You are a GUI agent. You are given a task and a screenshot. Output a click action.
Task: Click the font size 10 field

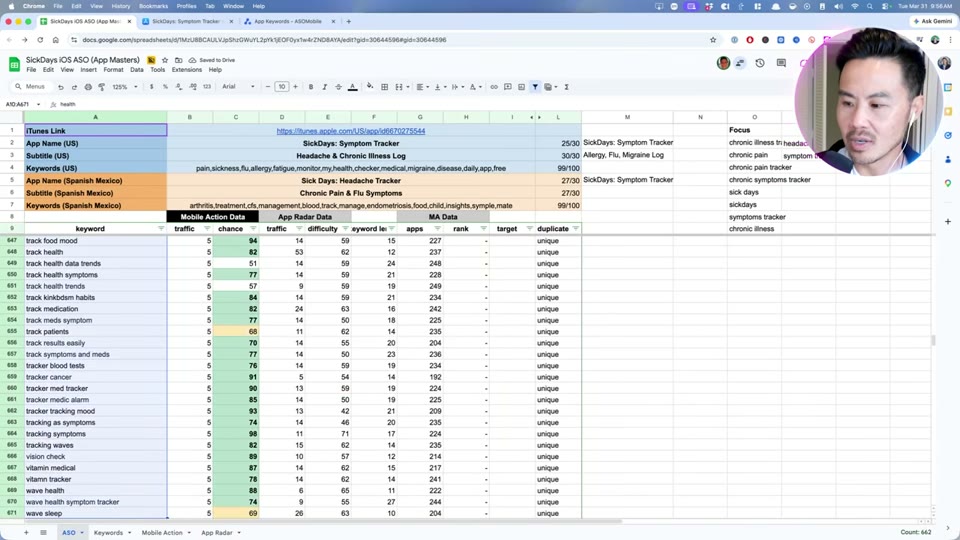(x=282, y=87)
